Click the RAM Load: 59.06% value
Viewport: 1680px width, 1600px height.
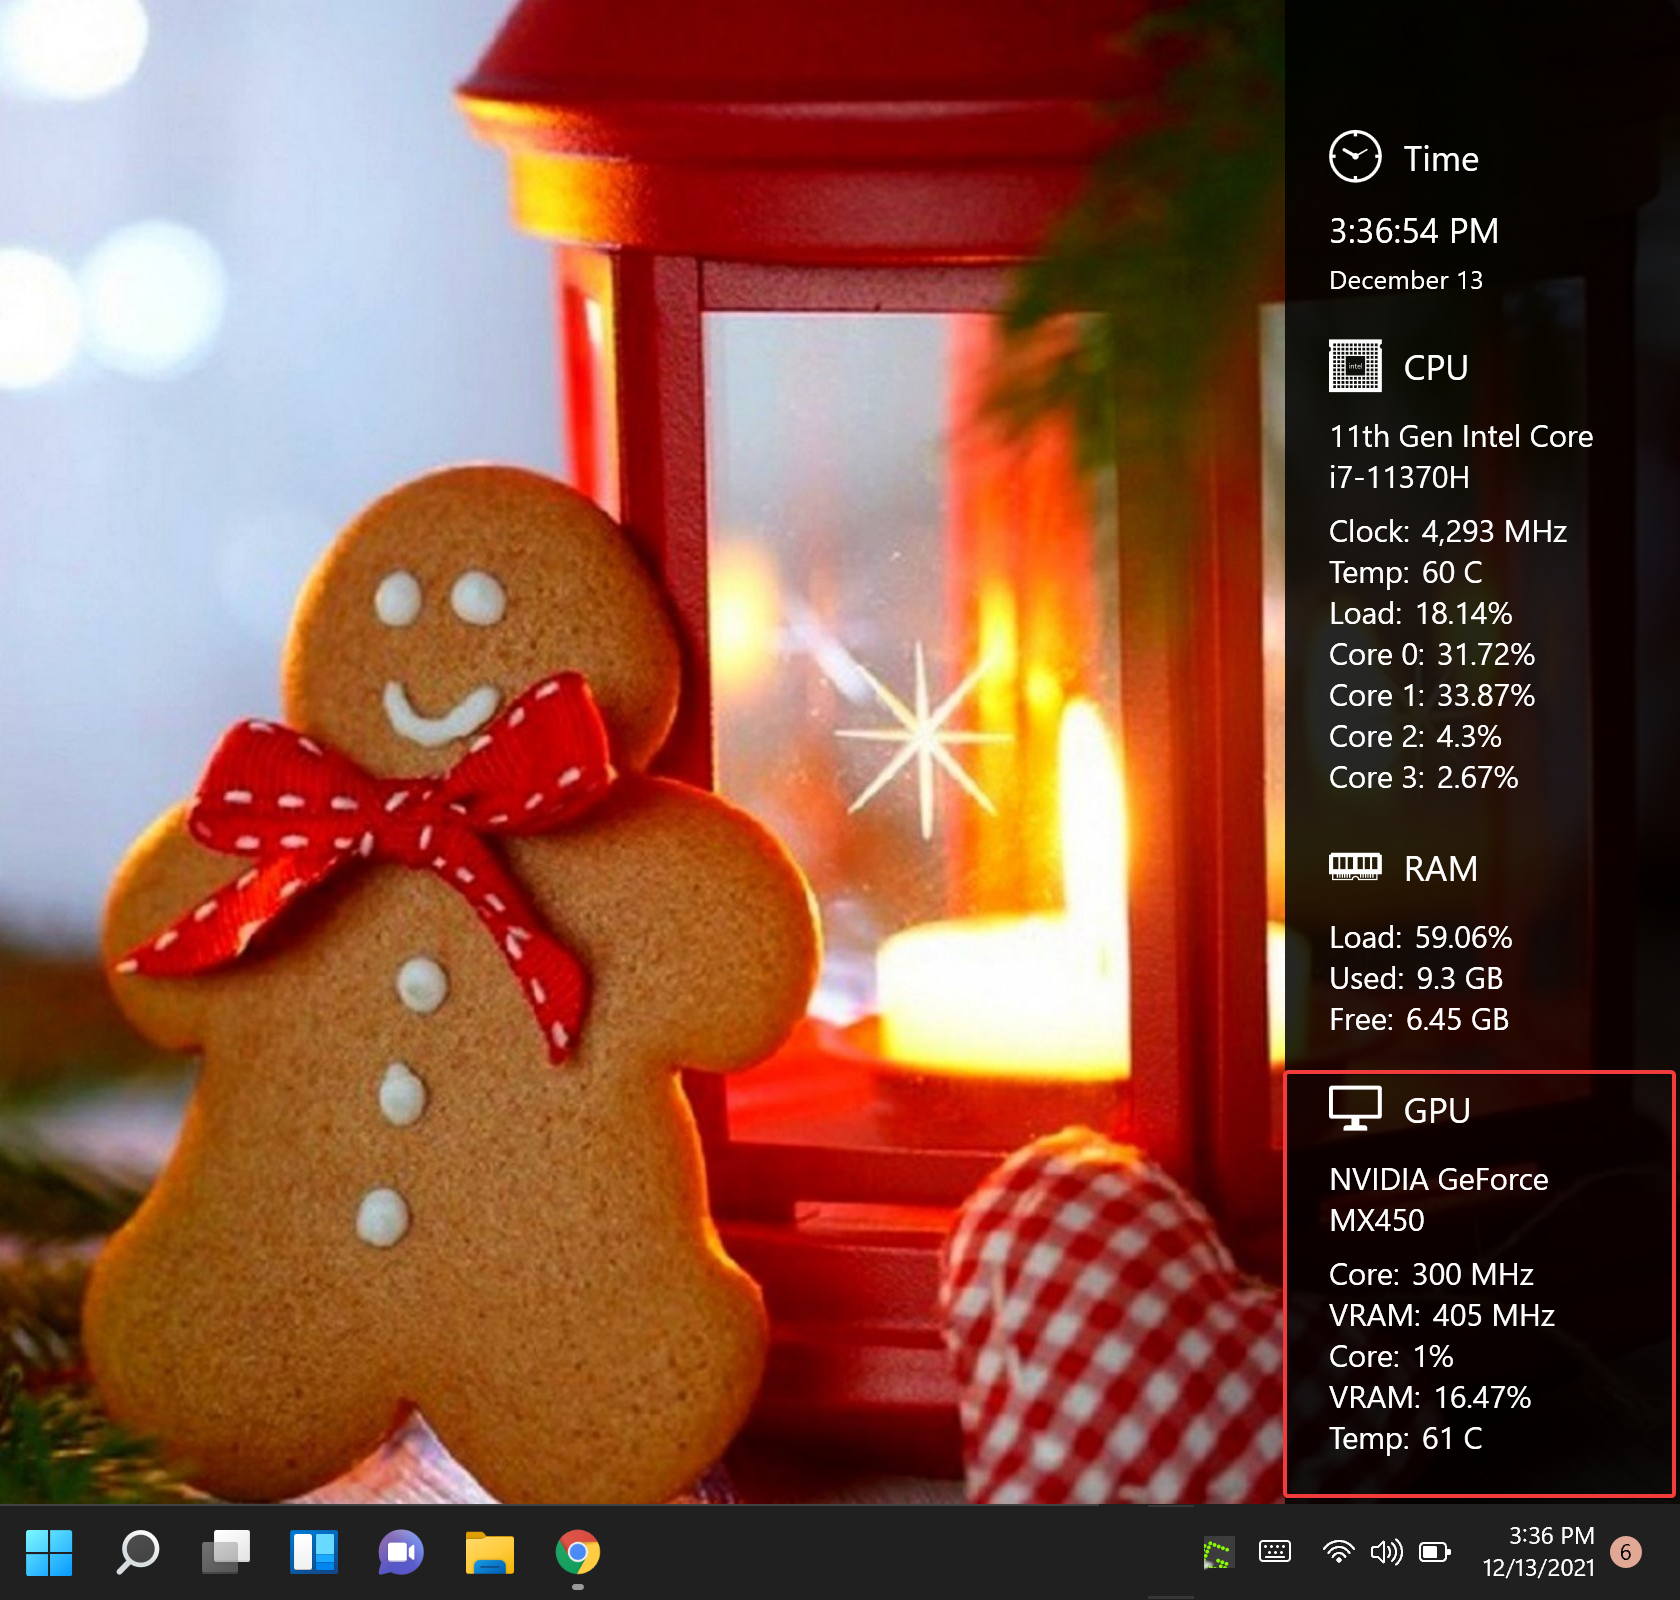click(1421, 937)
